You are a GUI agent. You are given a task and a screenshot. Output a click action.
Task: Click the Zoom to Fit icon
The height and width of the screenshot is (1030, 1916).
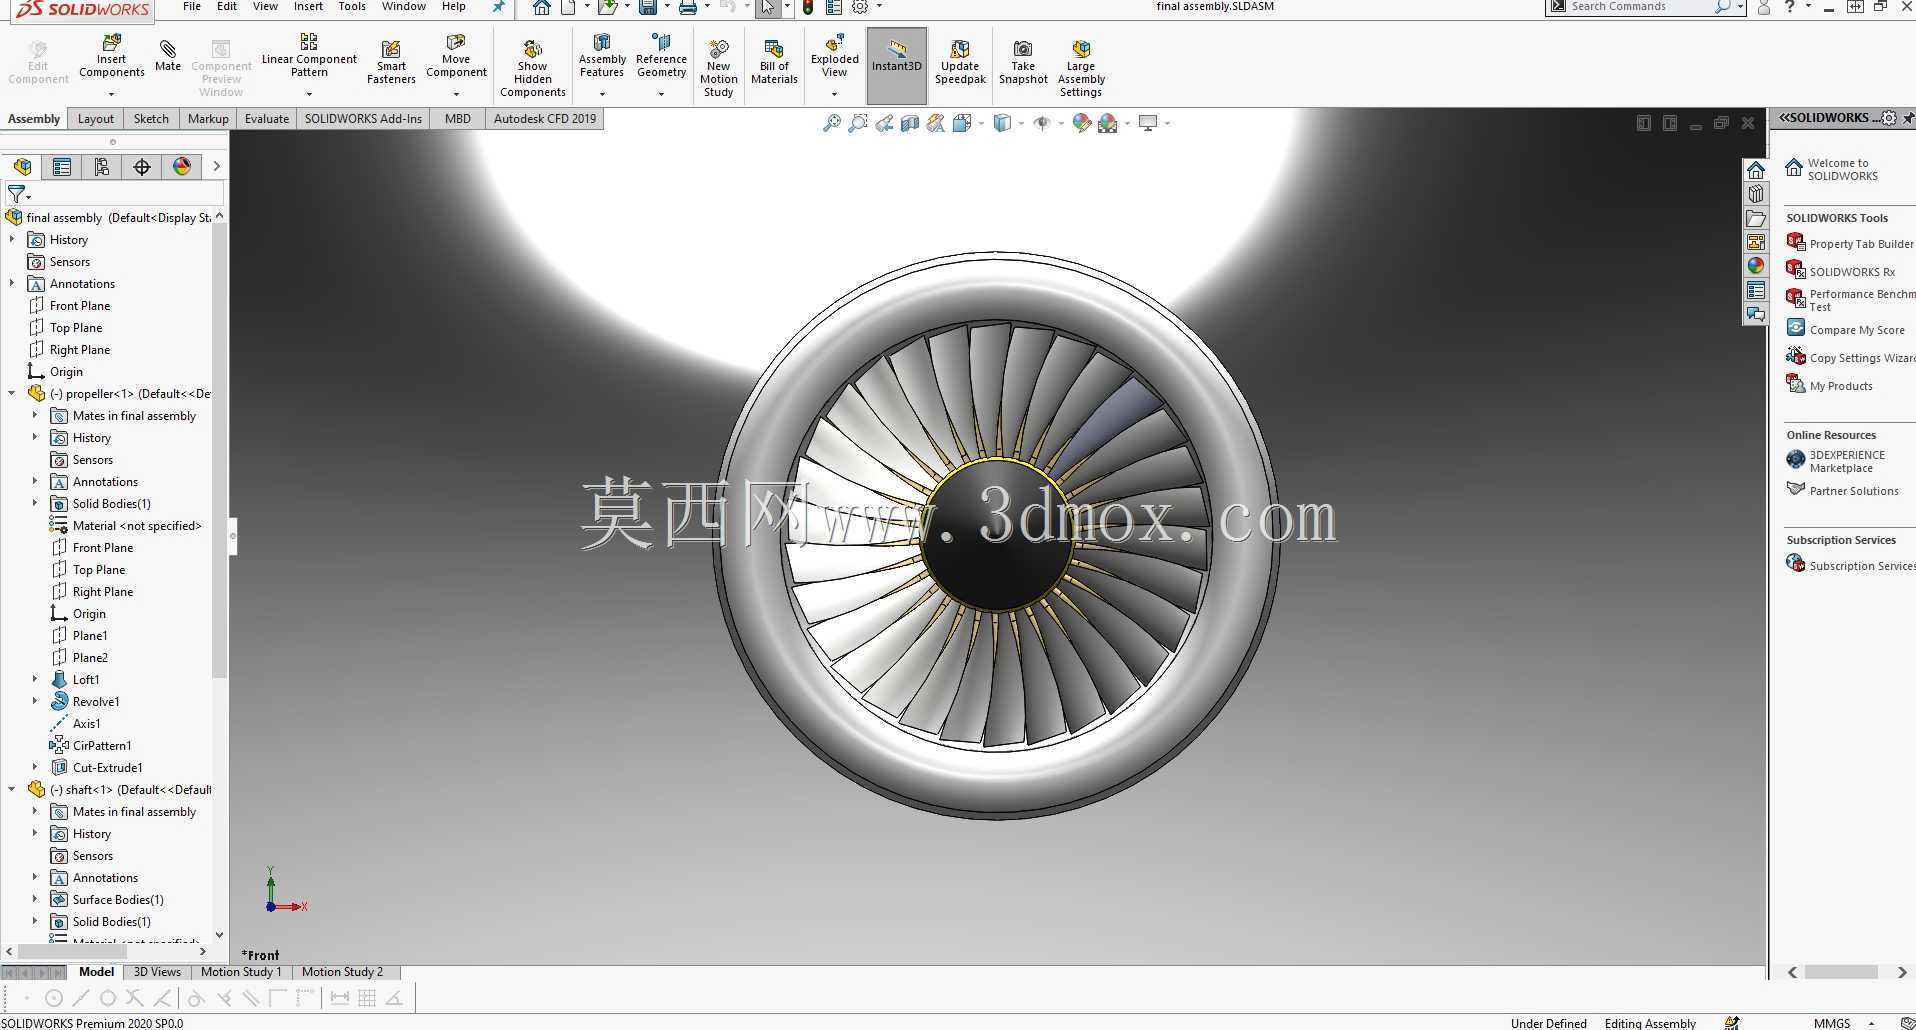(x=831, y=123)
